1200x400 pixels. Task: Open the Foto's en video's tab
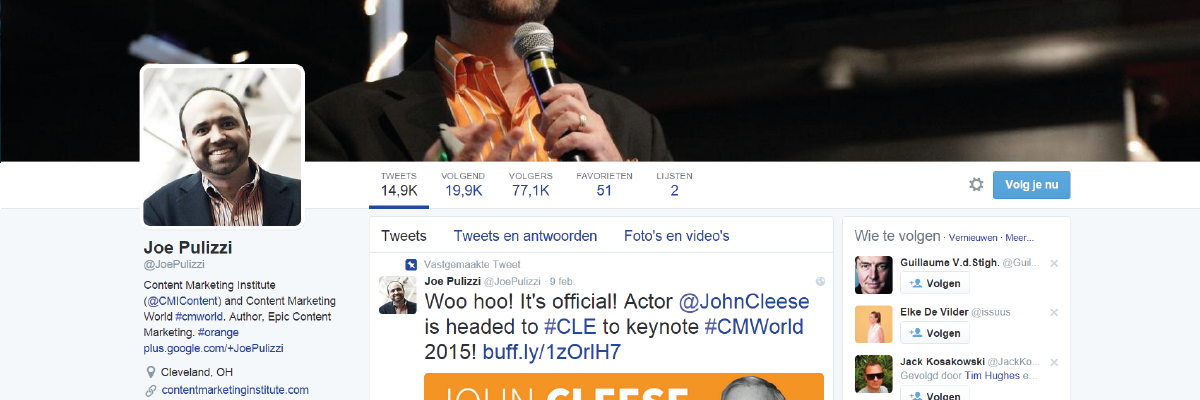point(676,236)
